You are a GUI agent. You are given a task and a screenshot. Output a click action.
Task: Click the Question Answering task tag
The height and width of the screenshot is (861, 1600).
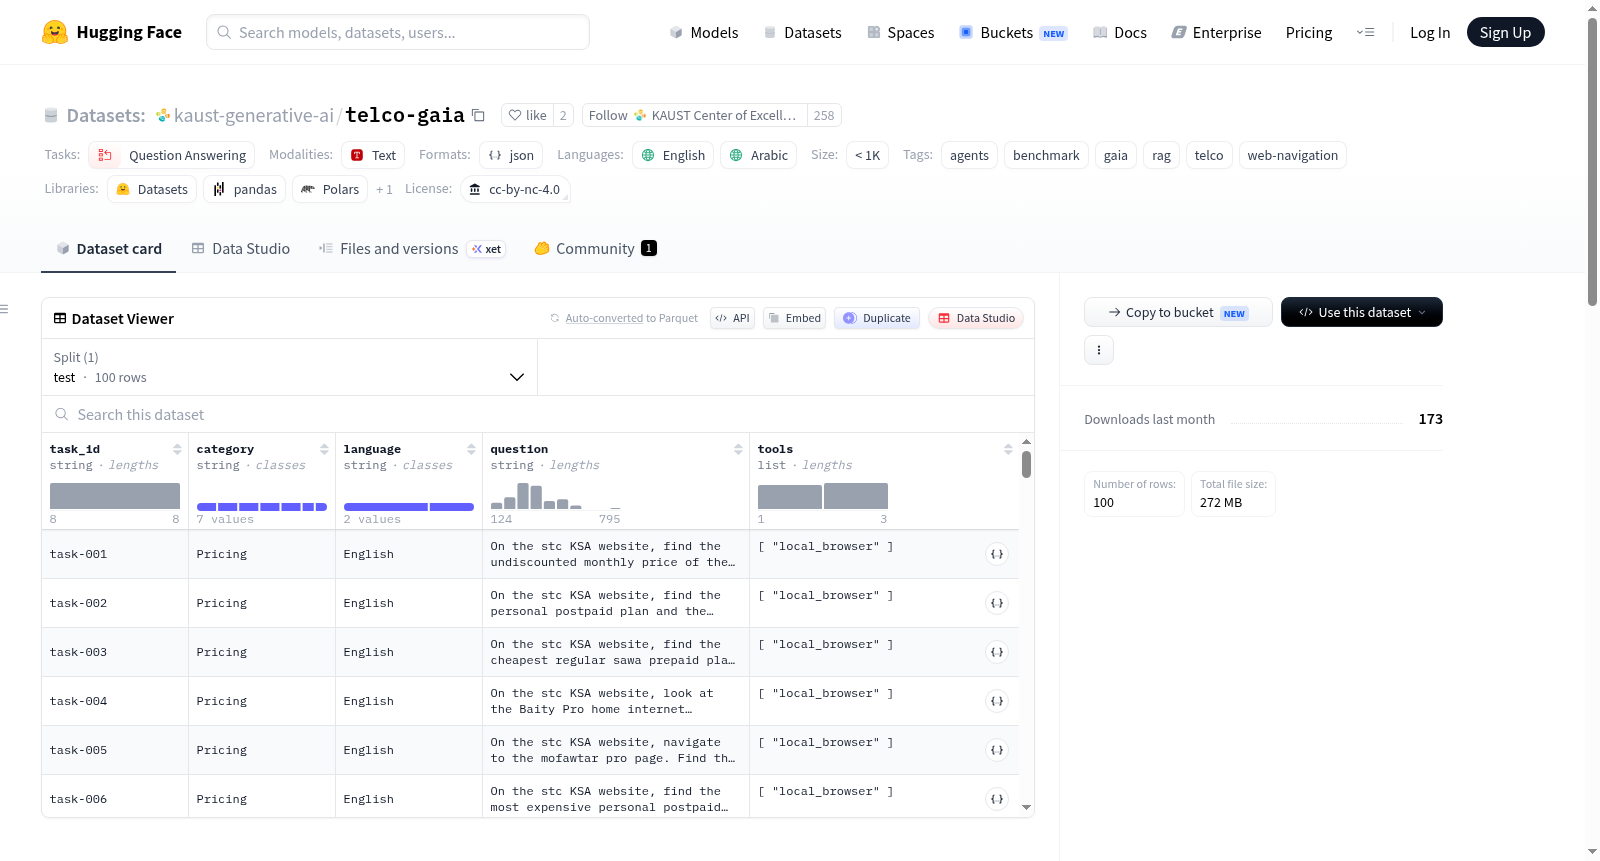(x=172, y=155)
